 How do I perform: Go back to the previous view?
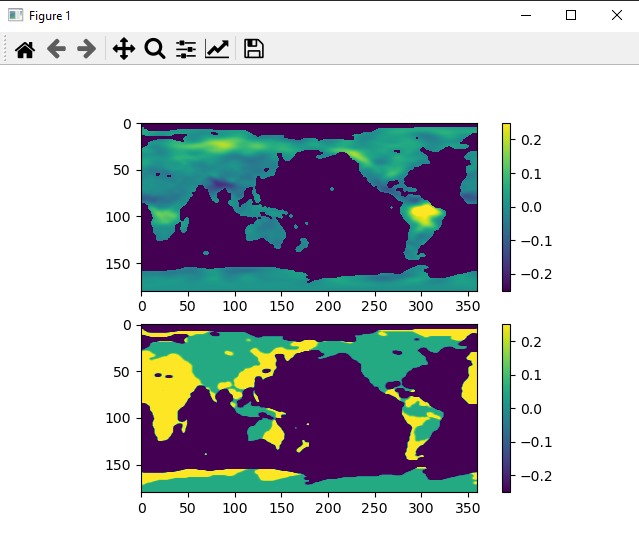(56, 49)
